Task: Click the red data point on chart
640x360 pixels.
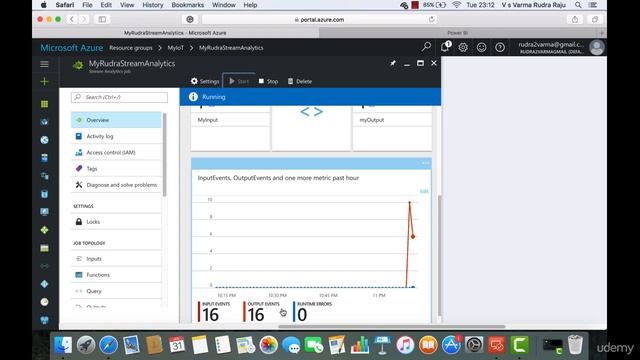Action: (413, 237)
